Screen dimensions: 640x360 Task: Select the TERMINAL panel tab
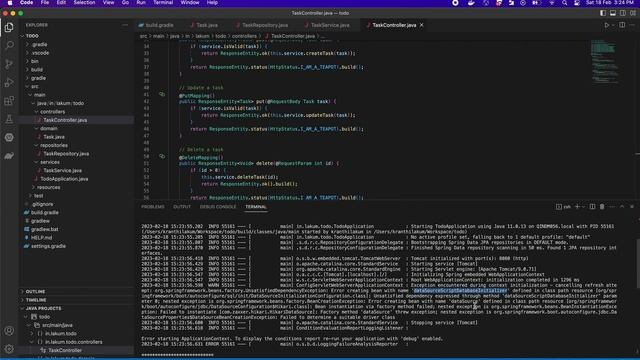[x=256, y=207]
